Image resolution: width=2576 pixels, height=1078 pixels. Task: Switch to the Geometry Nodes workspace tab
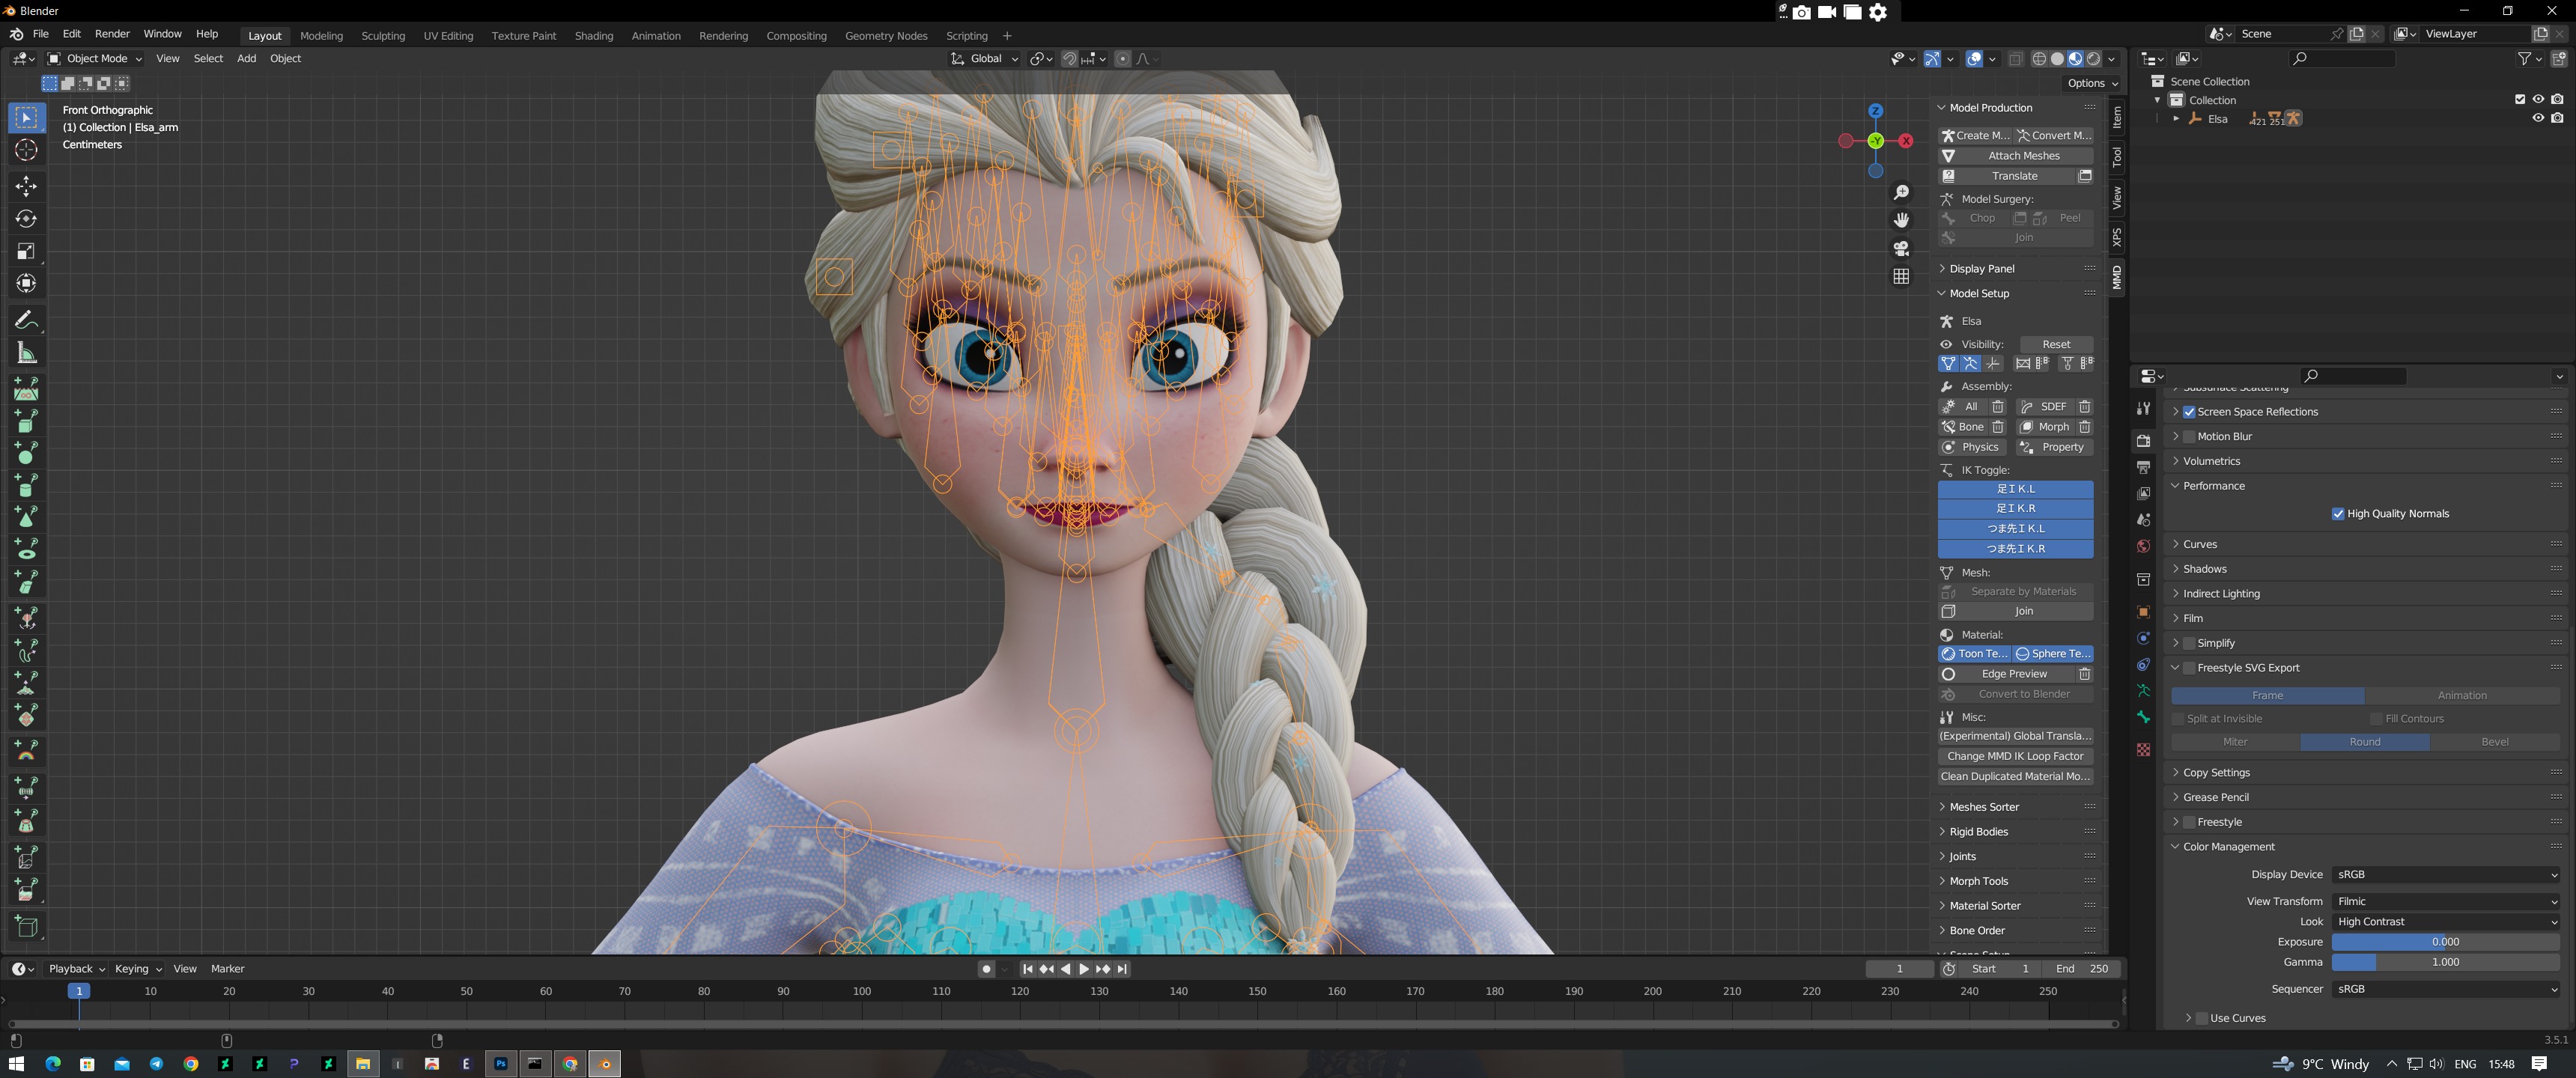point(886,36)
